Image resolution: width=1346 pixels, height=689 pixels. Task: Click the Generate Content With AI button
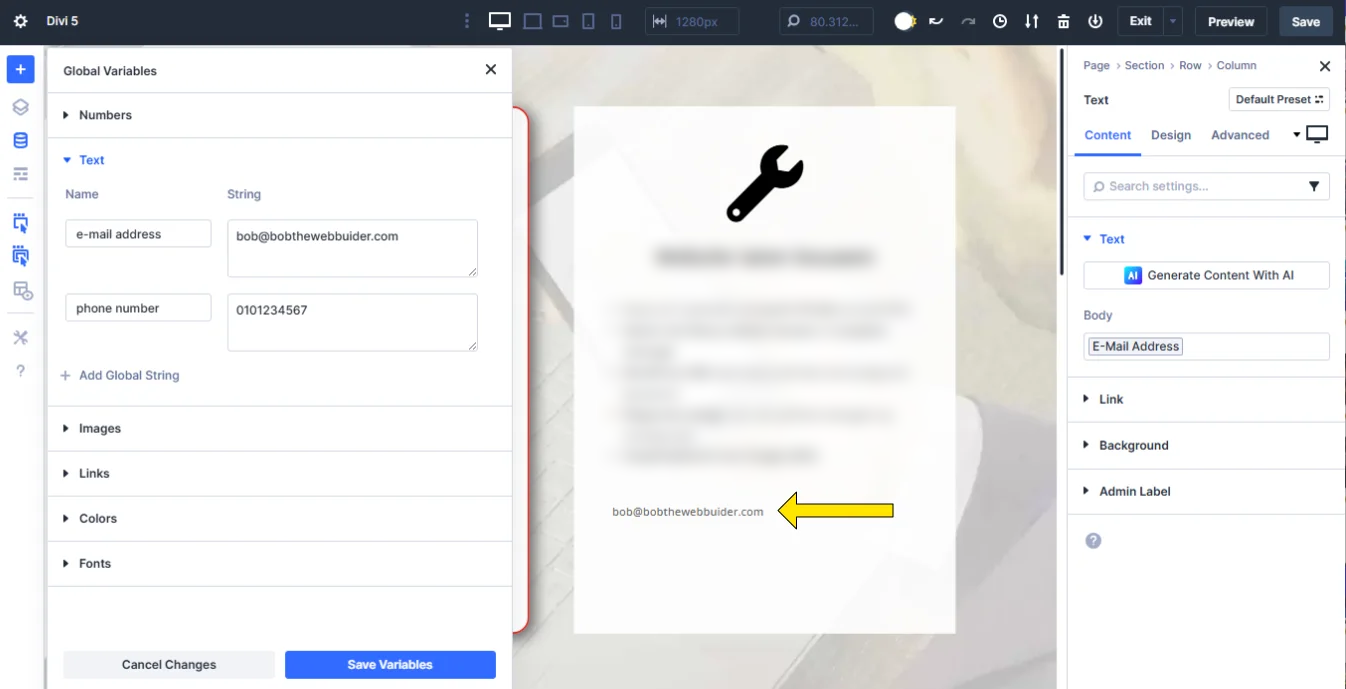(1206, 275)
